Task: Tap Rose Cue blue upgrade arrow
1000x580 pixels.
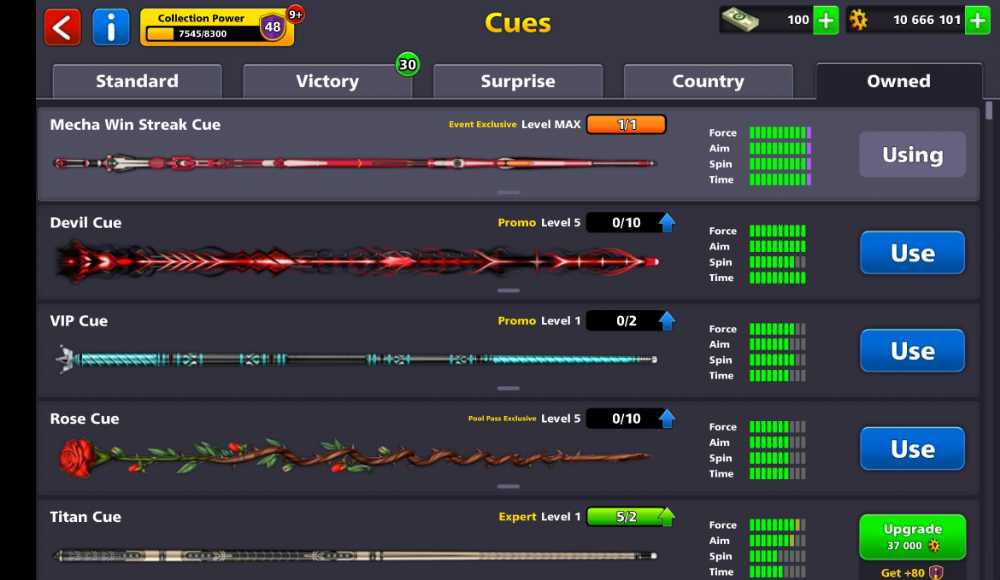Action: [667, 419]
